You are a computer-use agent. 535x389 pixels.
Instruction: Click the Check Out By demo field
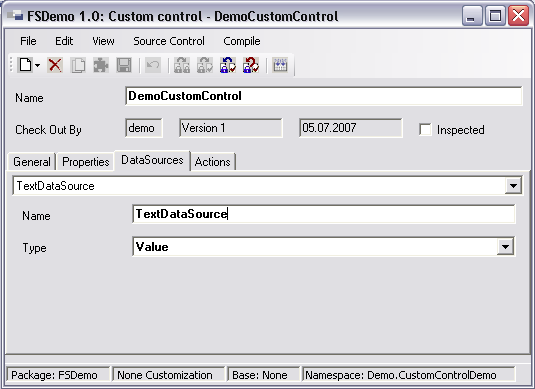pos(144,128)
